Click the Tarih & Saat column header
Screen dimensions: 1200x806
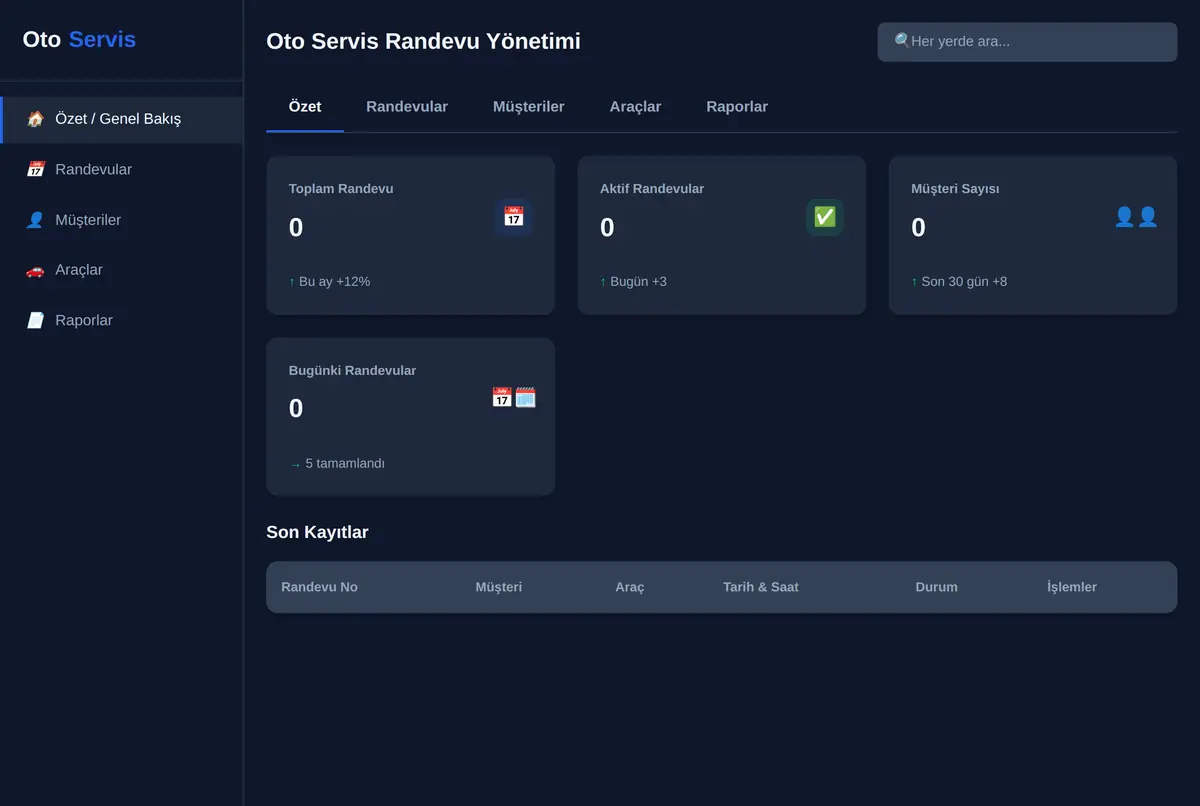(761, 587)
